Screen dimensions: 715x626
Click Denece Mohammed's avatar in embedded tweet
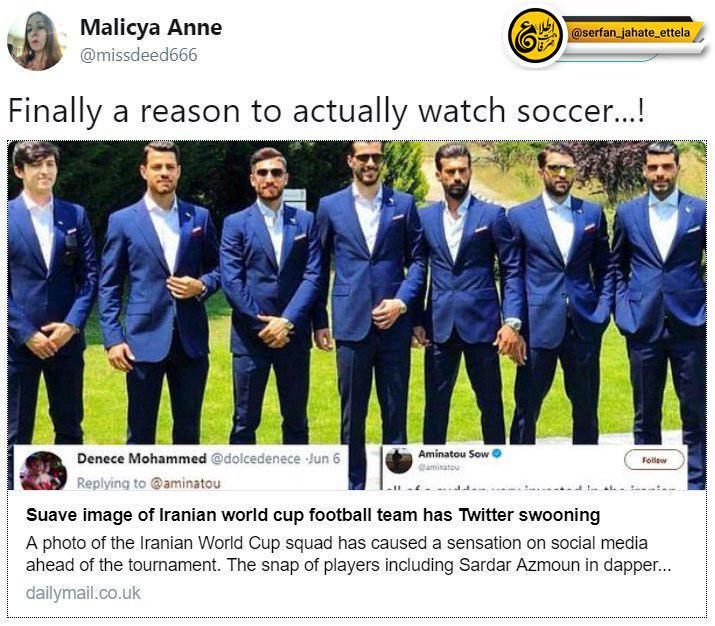click(x=43, y=471)
